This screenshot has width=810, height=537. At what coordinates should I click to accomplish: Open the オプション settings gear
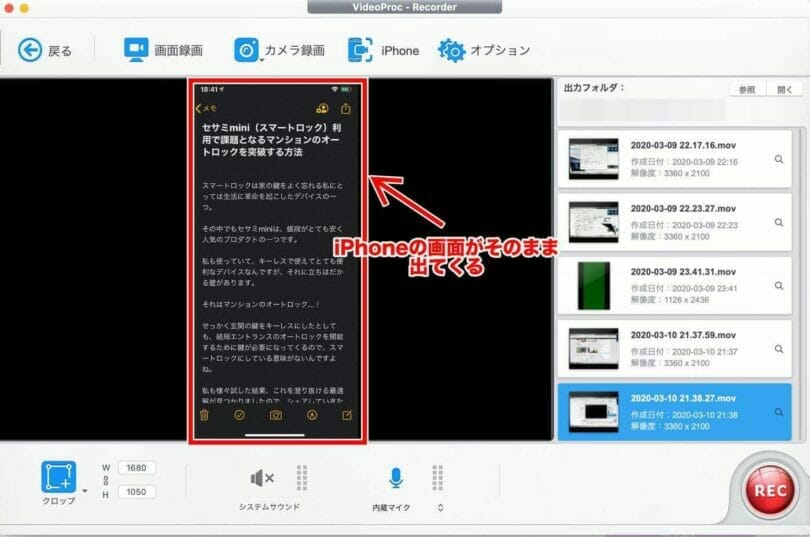[484, 50]
